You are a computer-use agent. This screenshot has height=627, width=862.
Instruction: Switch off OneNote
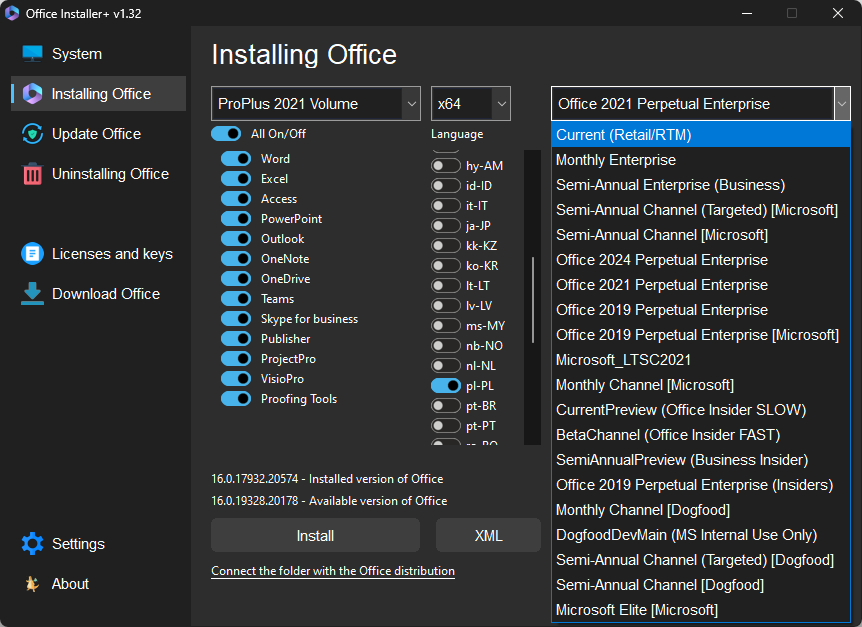(x=236, y=259)
